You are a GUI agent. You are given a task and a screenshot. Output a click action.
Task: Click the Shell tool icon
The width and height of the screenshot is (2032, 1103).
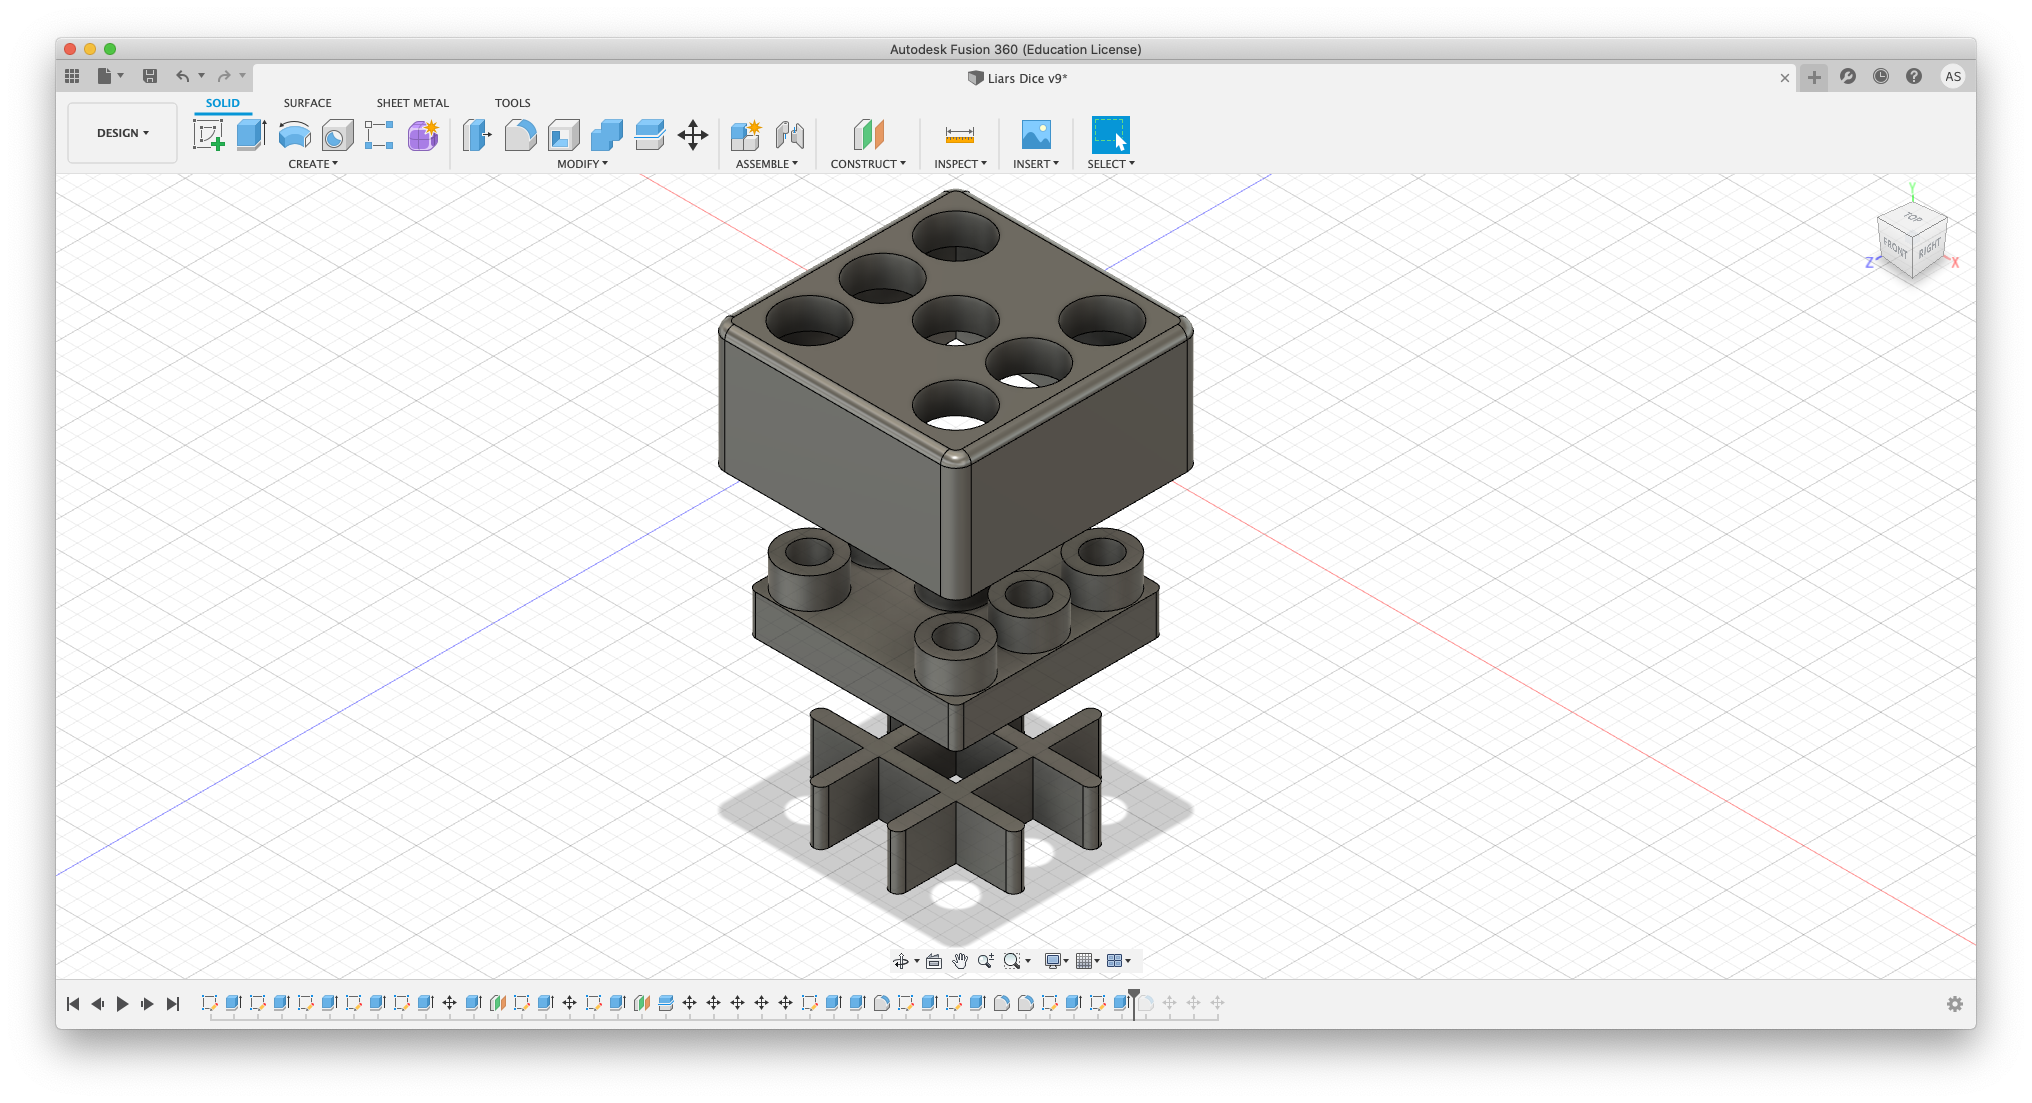[x=564, y=135]
